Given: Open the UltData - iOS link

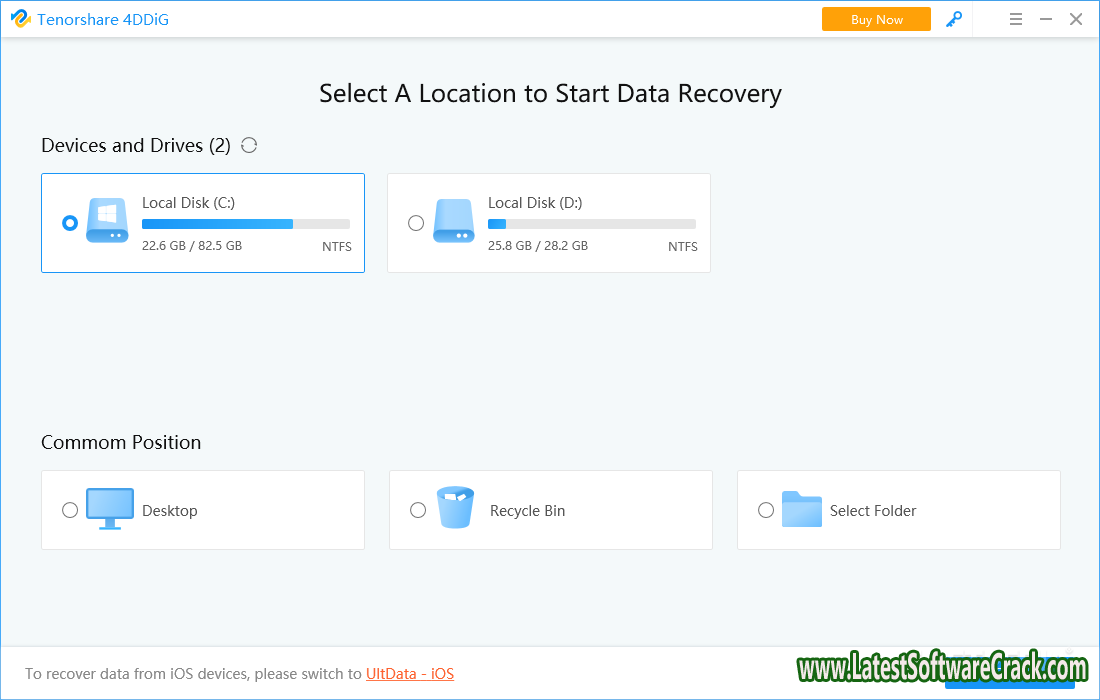Looking at the screenshot, I should 410,674.
